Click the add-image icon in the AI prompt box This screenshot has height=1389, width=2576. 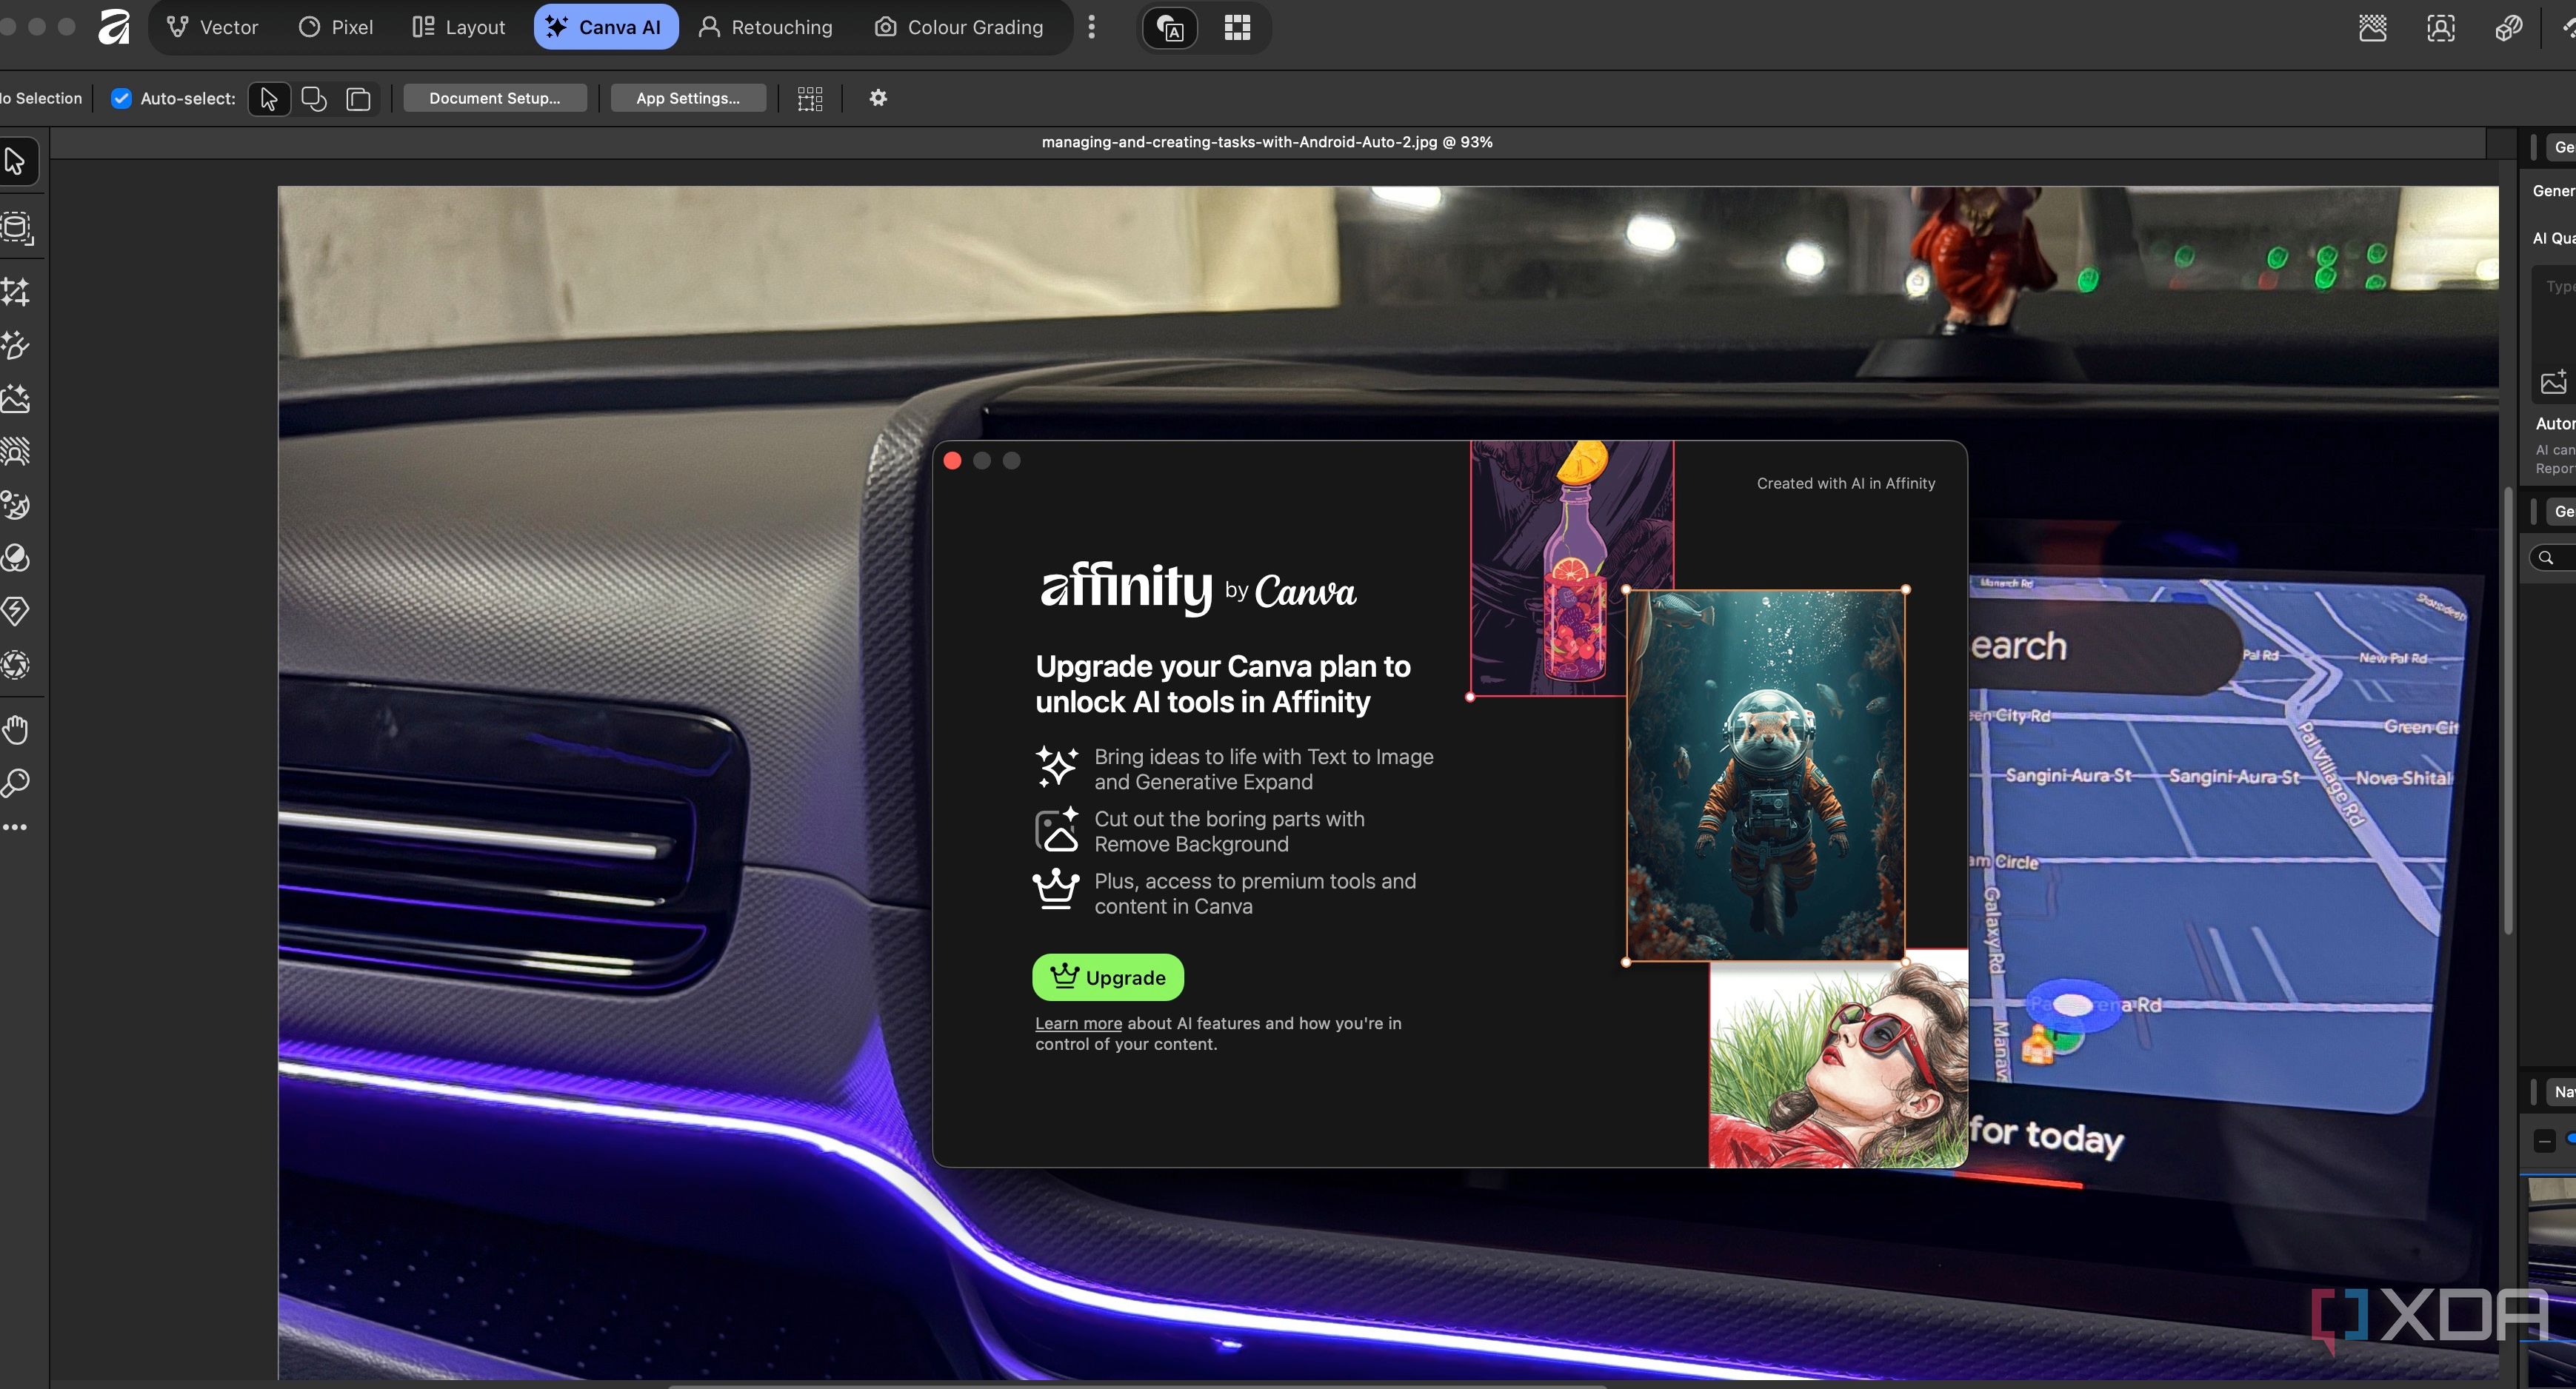(x=2553, y=381)
